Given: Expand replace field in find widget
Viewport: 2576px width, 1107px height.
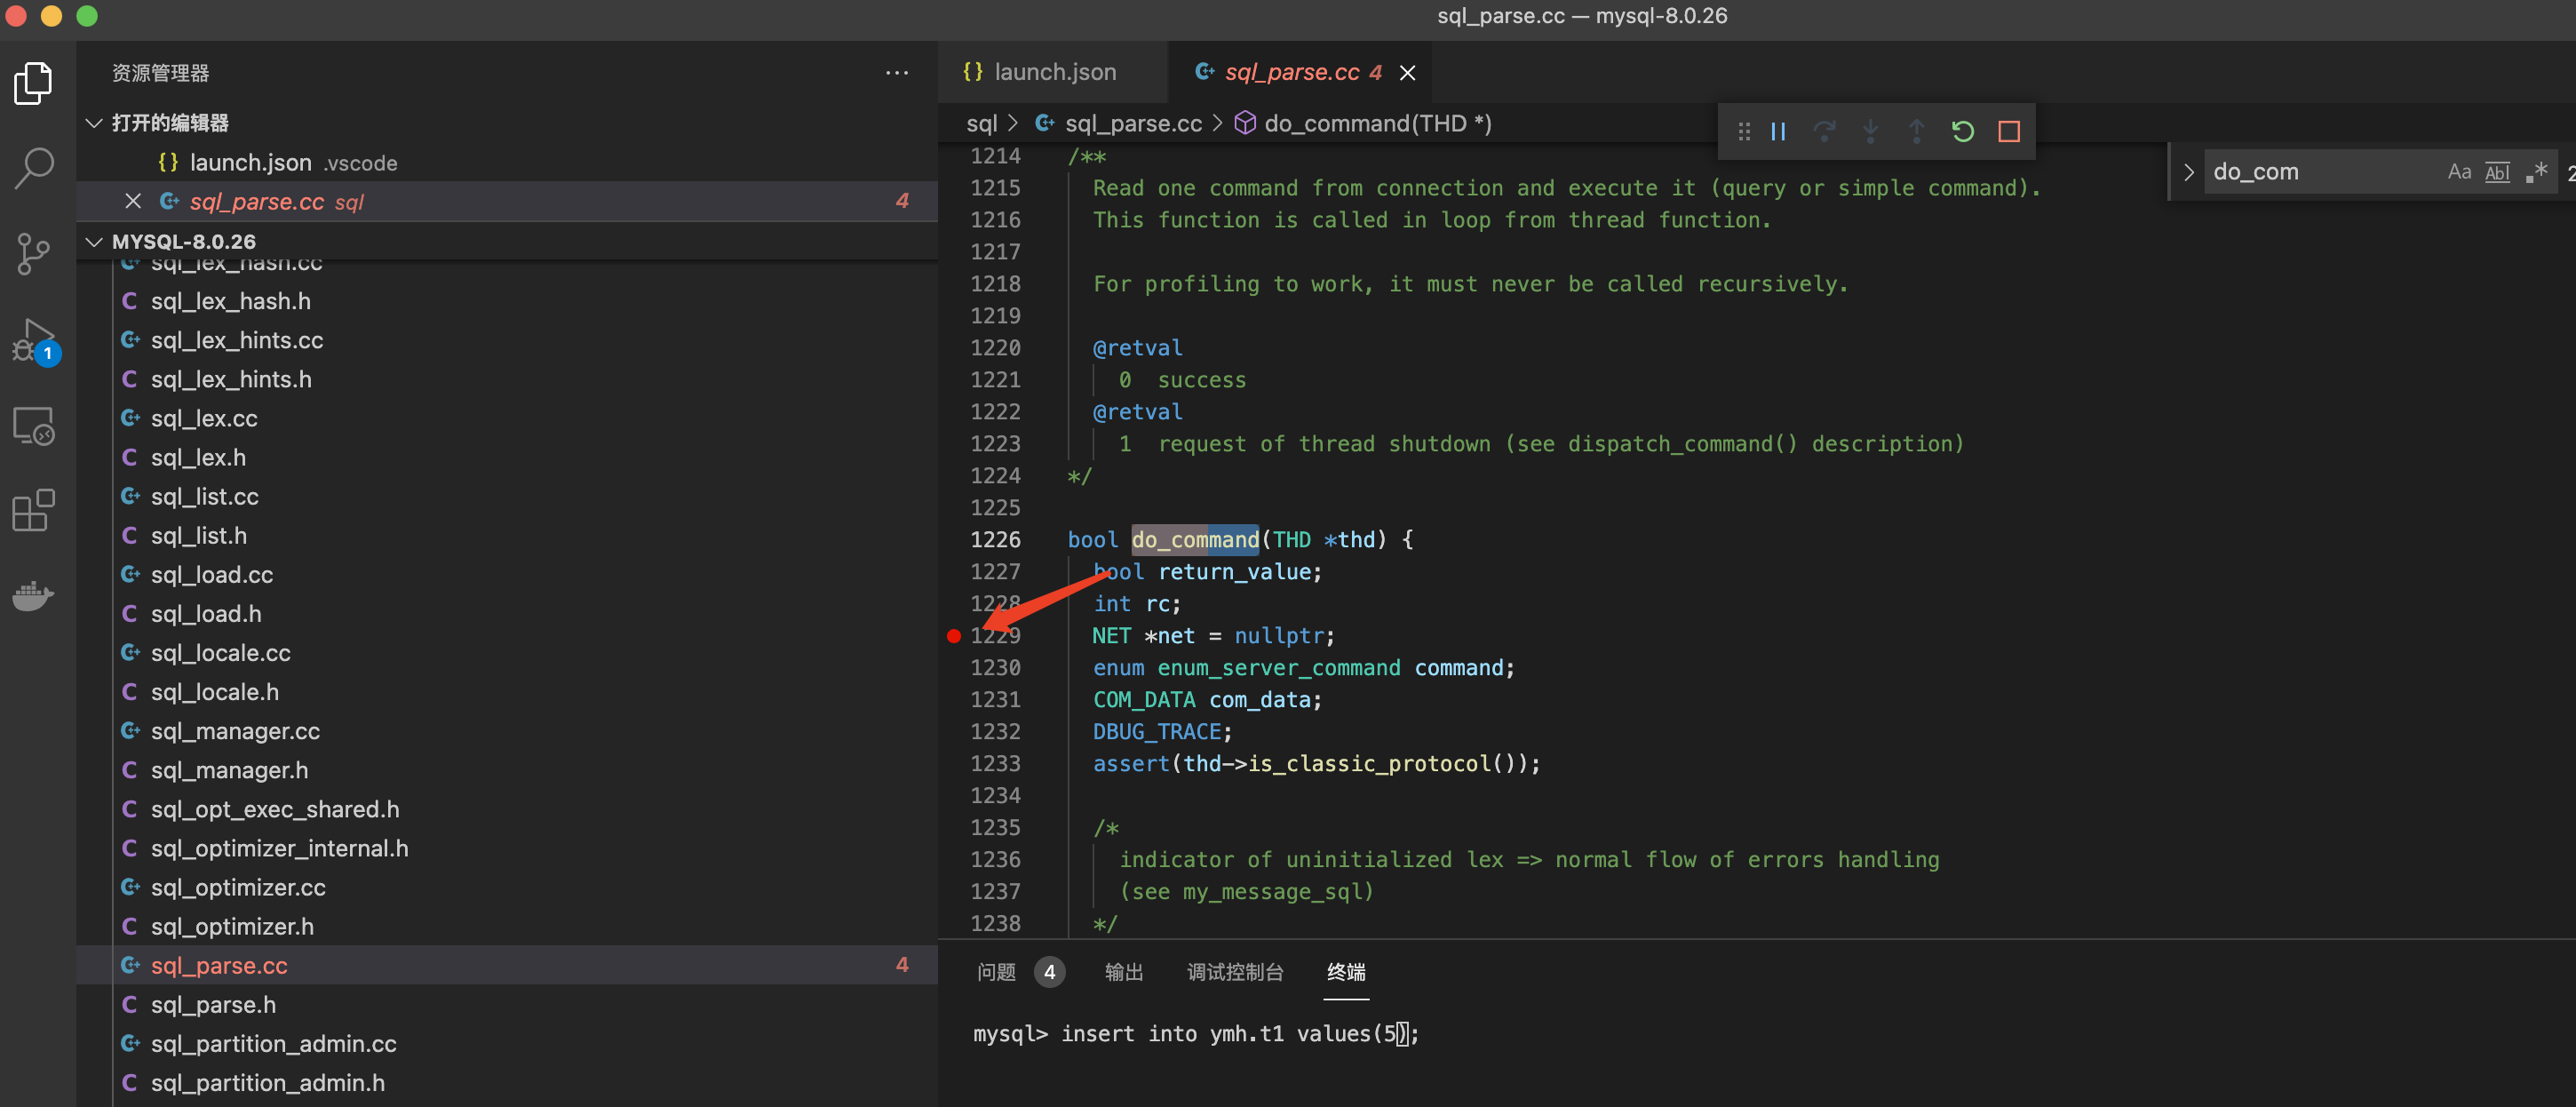Looking at the screenshot, I should (2188, 172).
